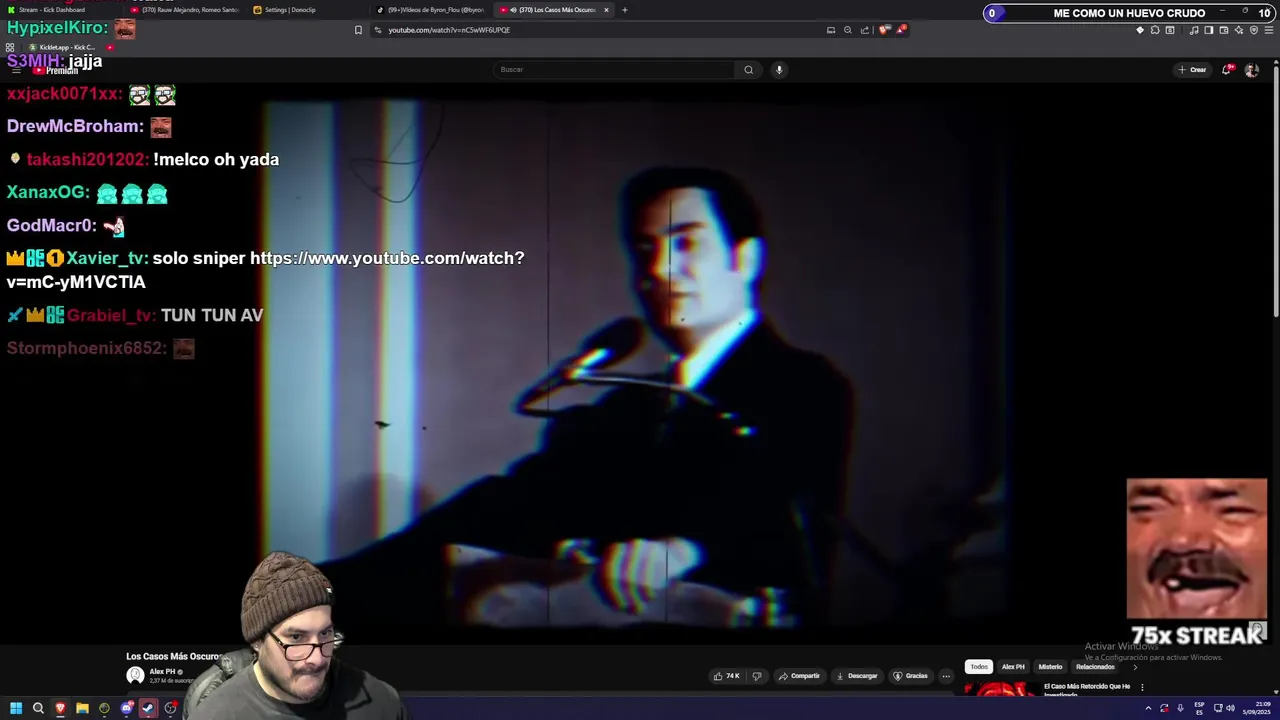Expand more filter chips with arrow
This screenshot has height=720, width=1280.
(x=1135, y=667)
